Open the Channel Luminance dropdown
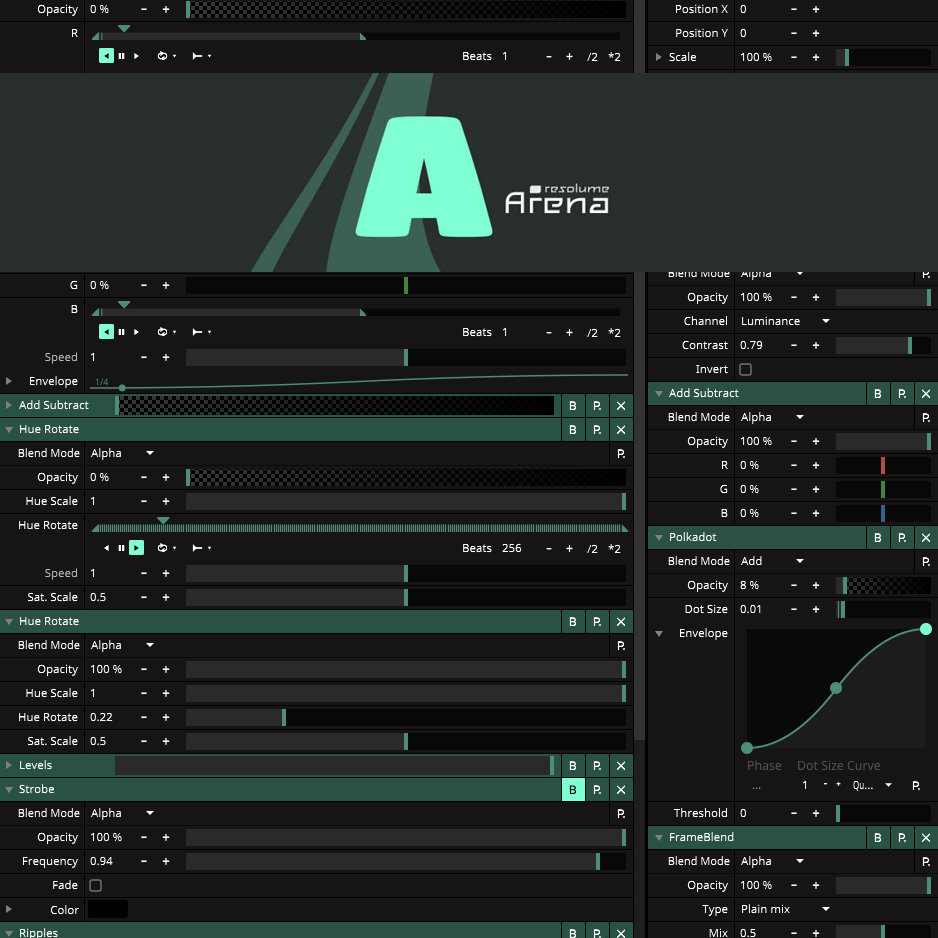This screenshot has width=938, height=938. click(x=785, y=321)
